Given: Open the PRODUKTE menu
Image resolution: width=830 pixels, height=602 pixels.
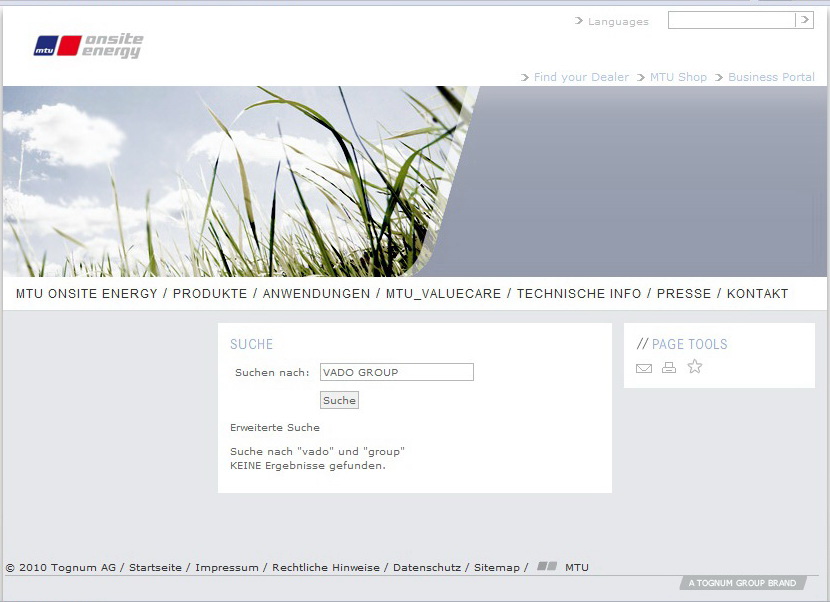Looking at the screenshot, I should pos(210,293).
